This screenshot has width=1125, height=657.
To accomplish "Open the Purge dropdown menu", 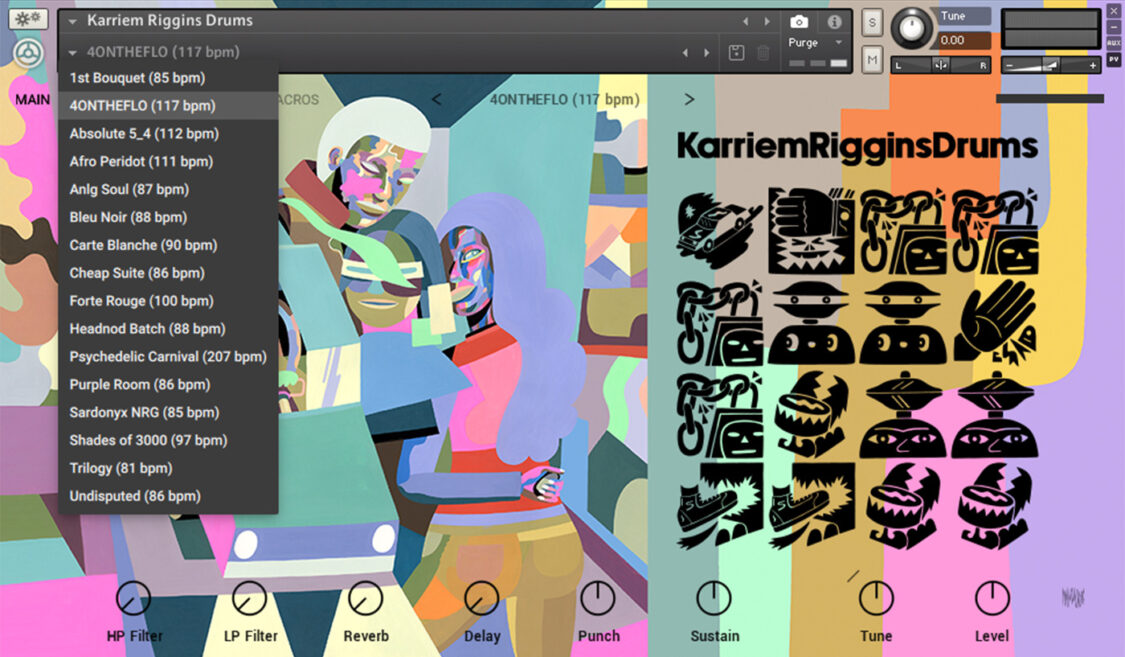I will tap(816, 43).
